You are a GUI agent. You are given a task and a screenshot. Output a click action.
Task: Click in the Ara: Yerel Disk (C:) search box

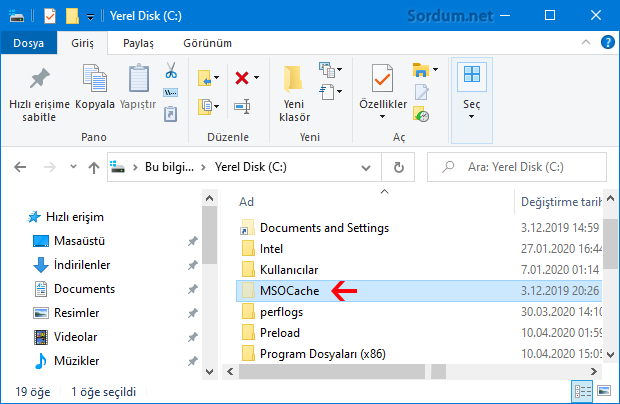tap(517, 167)
